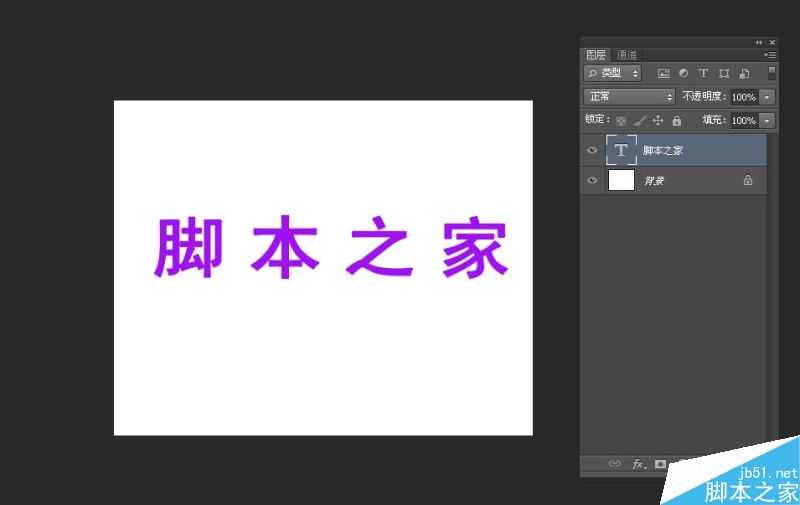
Task: Toggle the layer filtering switch
Action: [771, 72]
